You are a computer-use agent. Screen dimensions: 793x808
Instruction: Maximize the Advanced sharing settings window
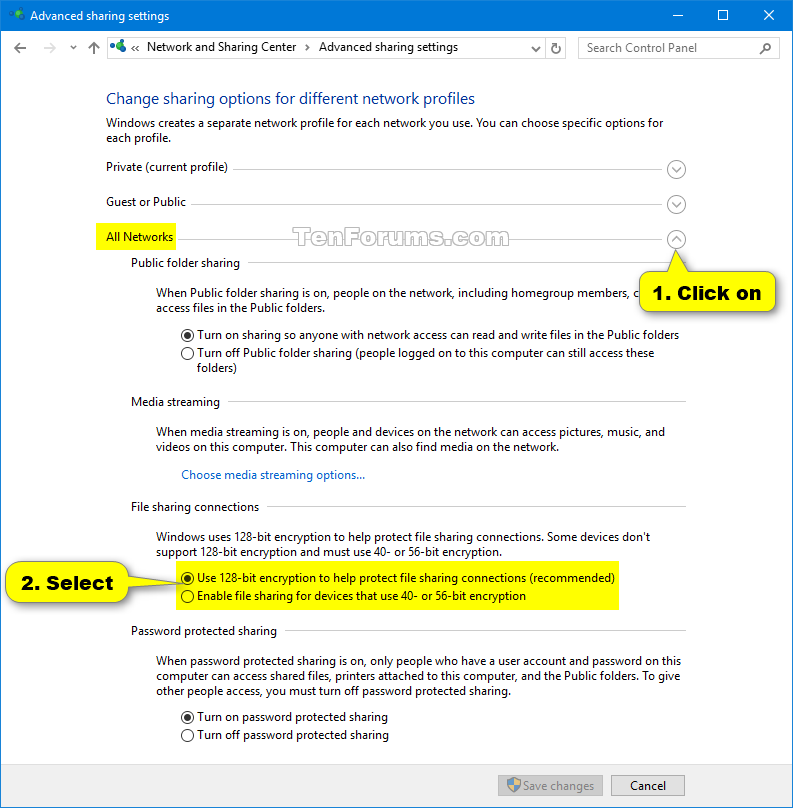click(x=723, y=15)
